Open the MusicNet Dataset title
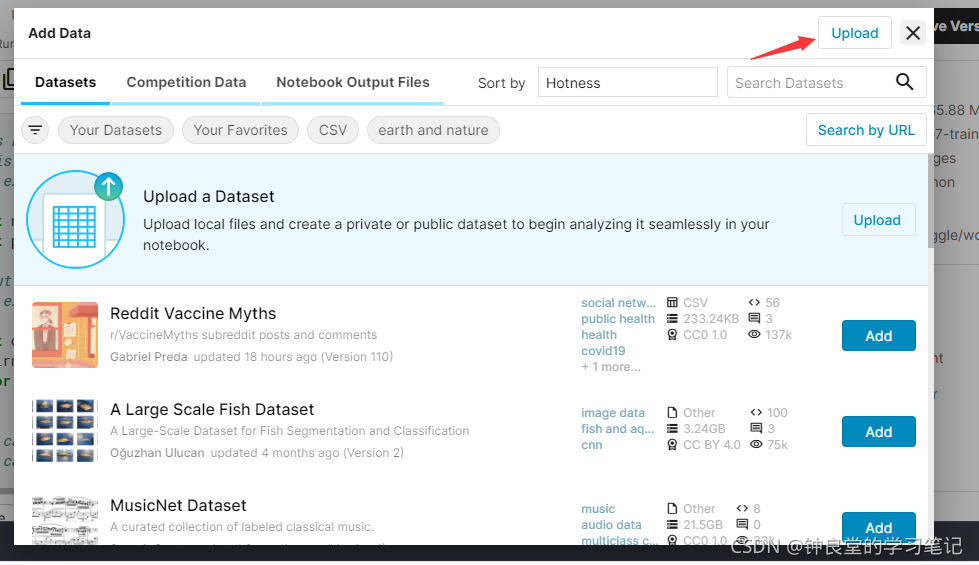The image size is (979, 565). coord(178,505)
